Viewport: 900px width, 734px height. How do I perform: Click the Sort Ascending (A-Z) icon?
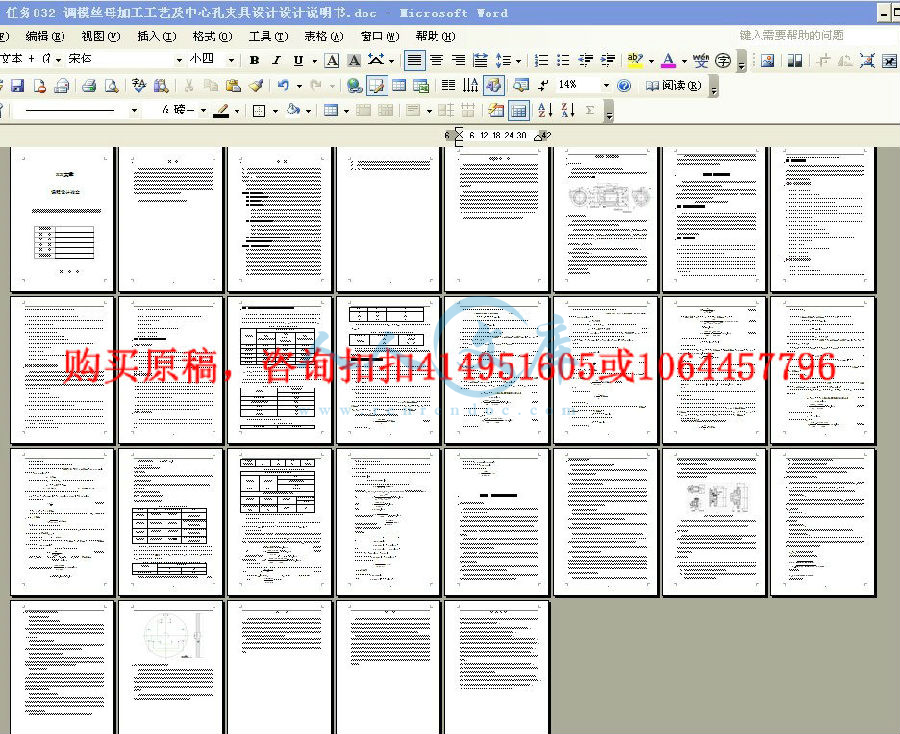click(545, 110)
